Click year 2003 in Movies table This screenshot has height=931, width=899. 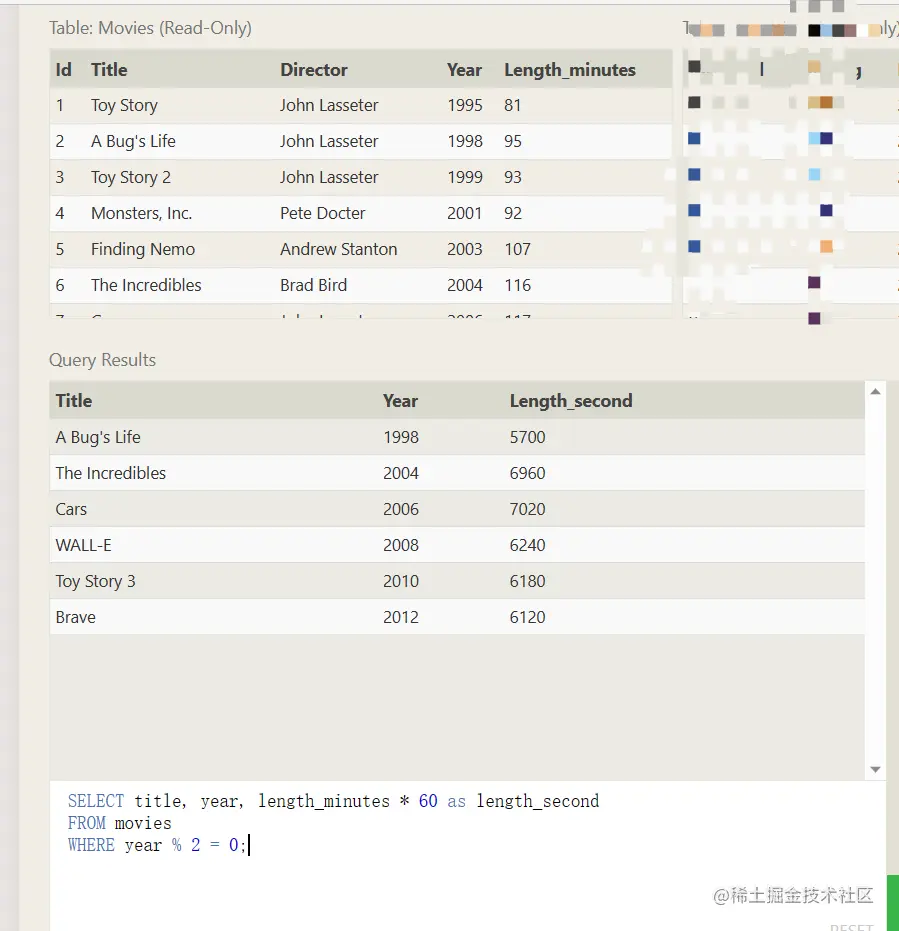[465, 249]
